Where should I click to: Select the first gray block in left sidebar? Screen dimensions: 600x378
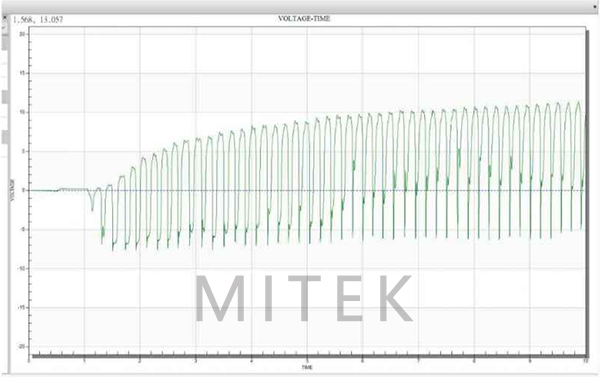coord(5,41)
